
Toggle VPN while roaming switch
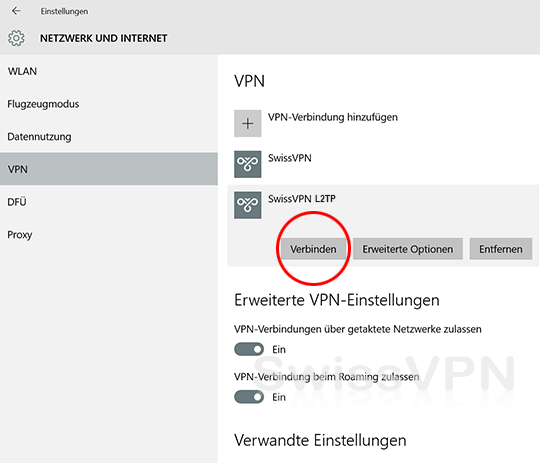click(249, 397)
